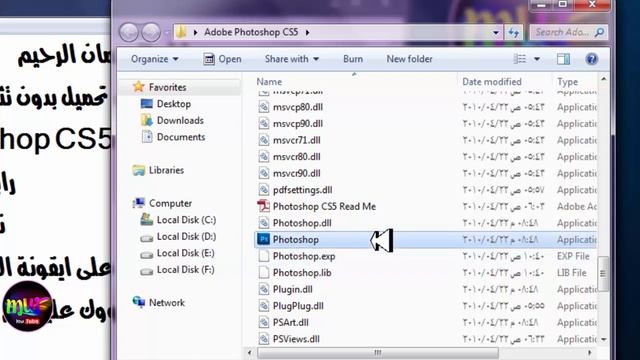This screenshot has height=360, width=640.
Task: Click the Photoshop Ps application icon
Action: pos(264,240)
